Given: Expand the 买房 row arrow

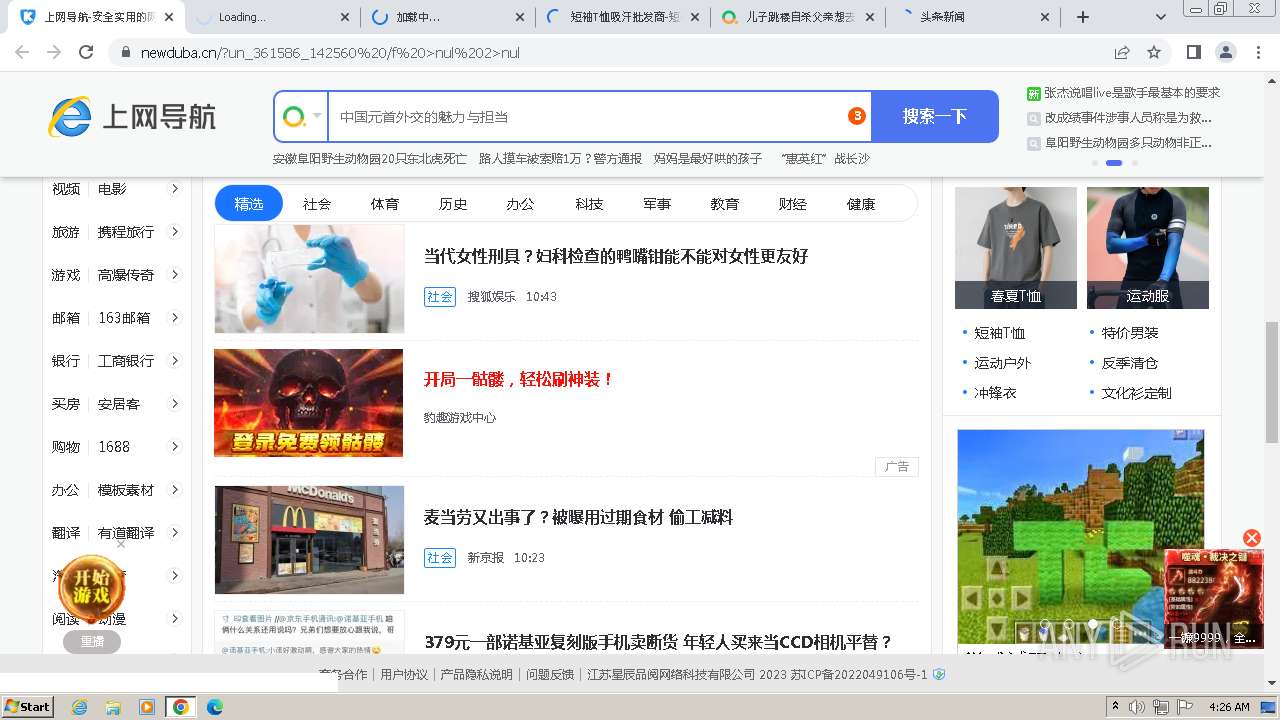Looking at the screenshot, I should (174, 403).
